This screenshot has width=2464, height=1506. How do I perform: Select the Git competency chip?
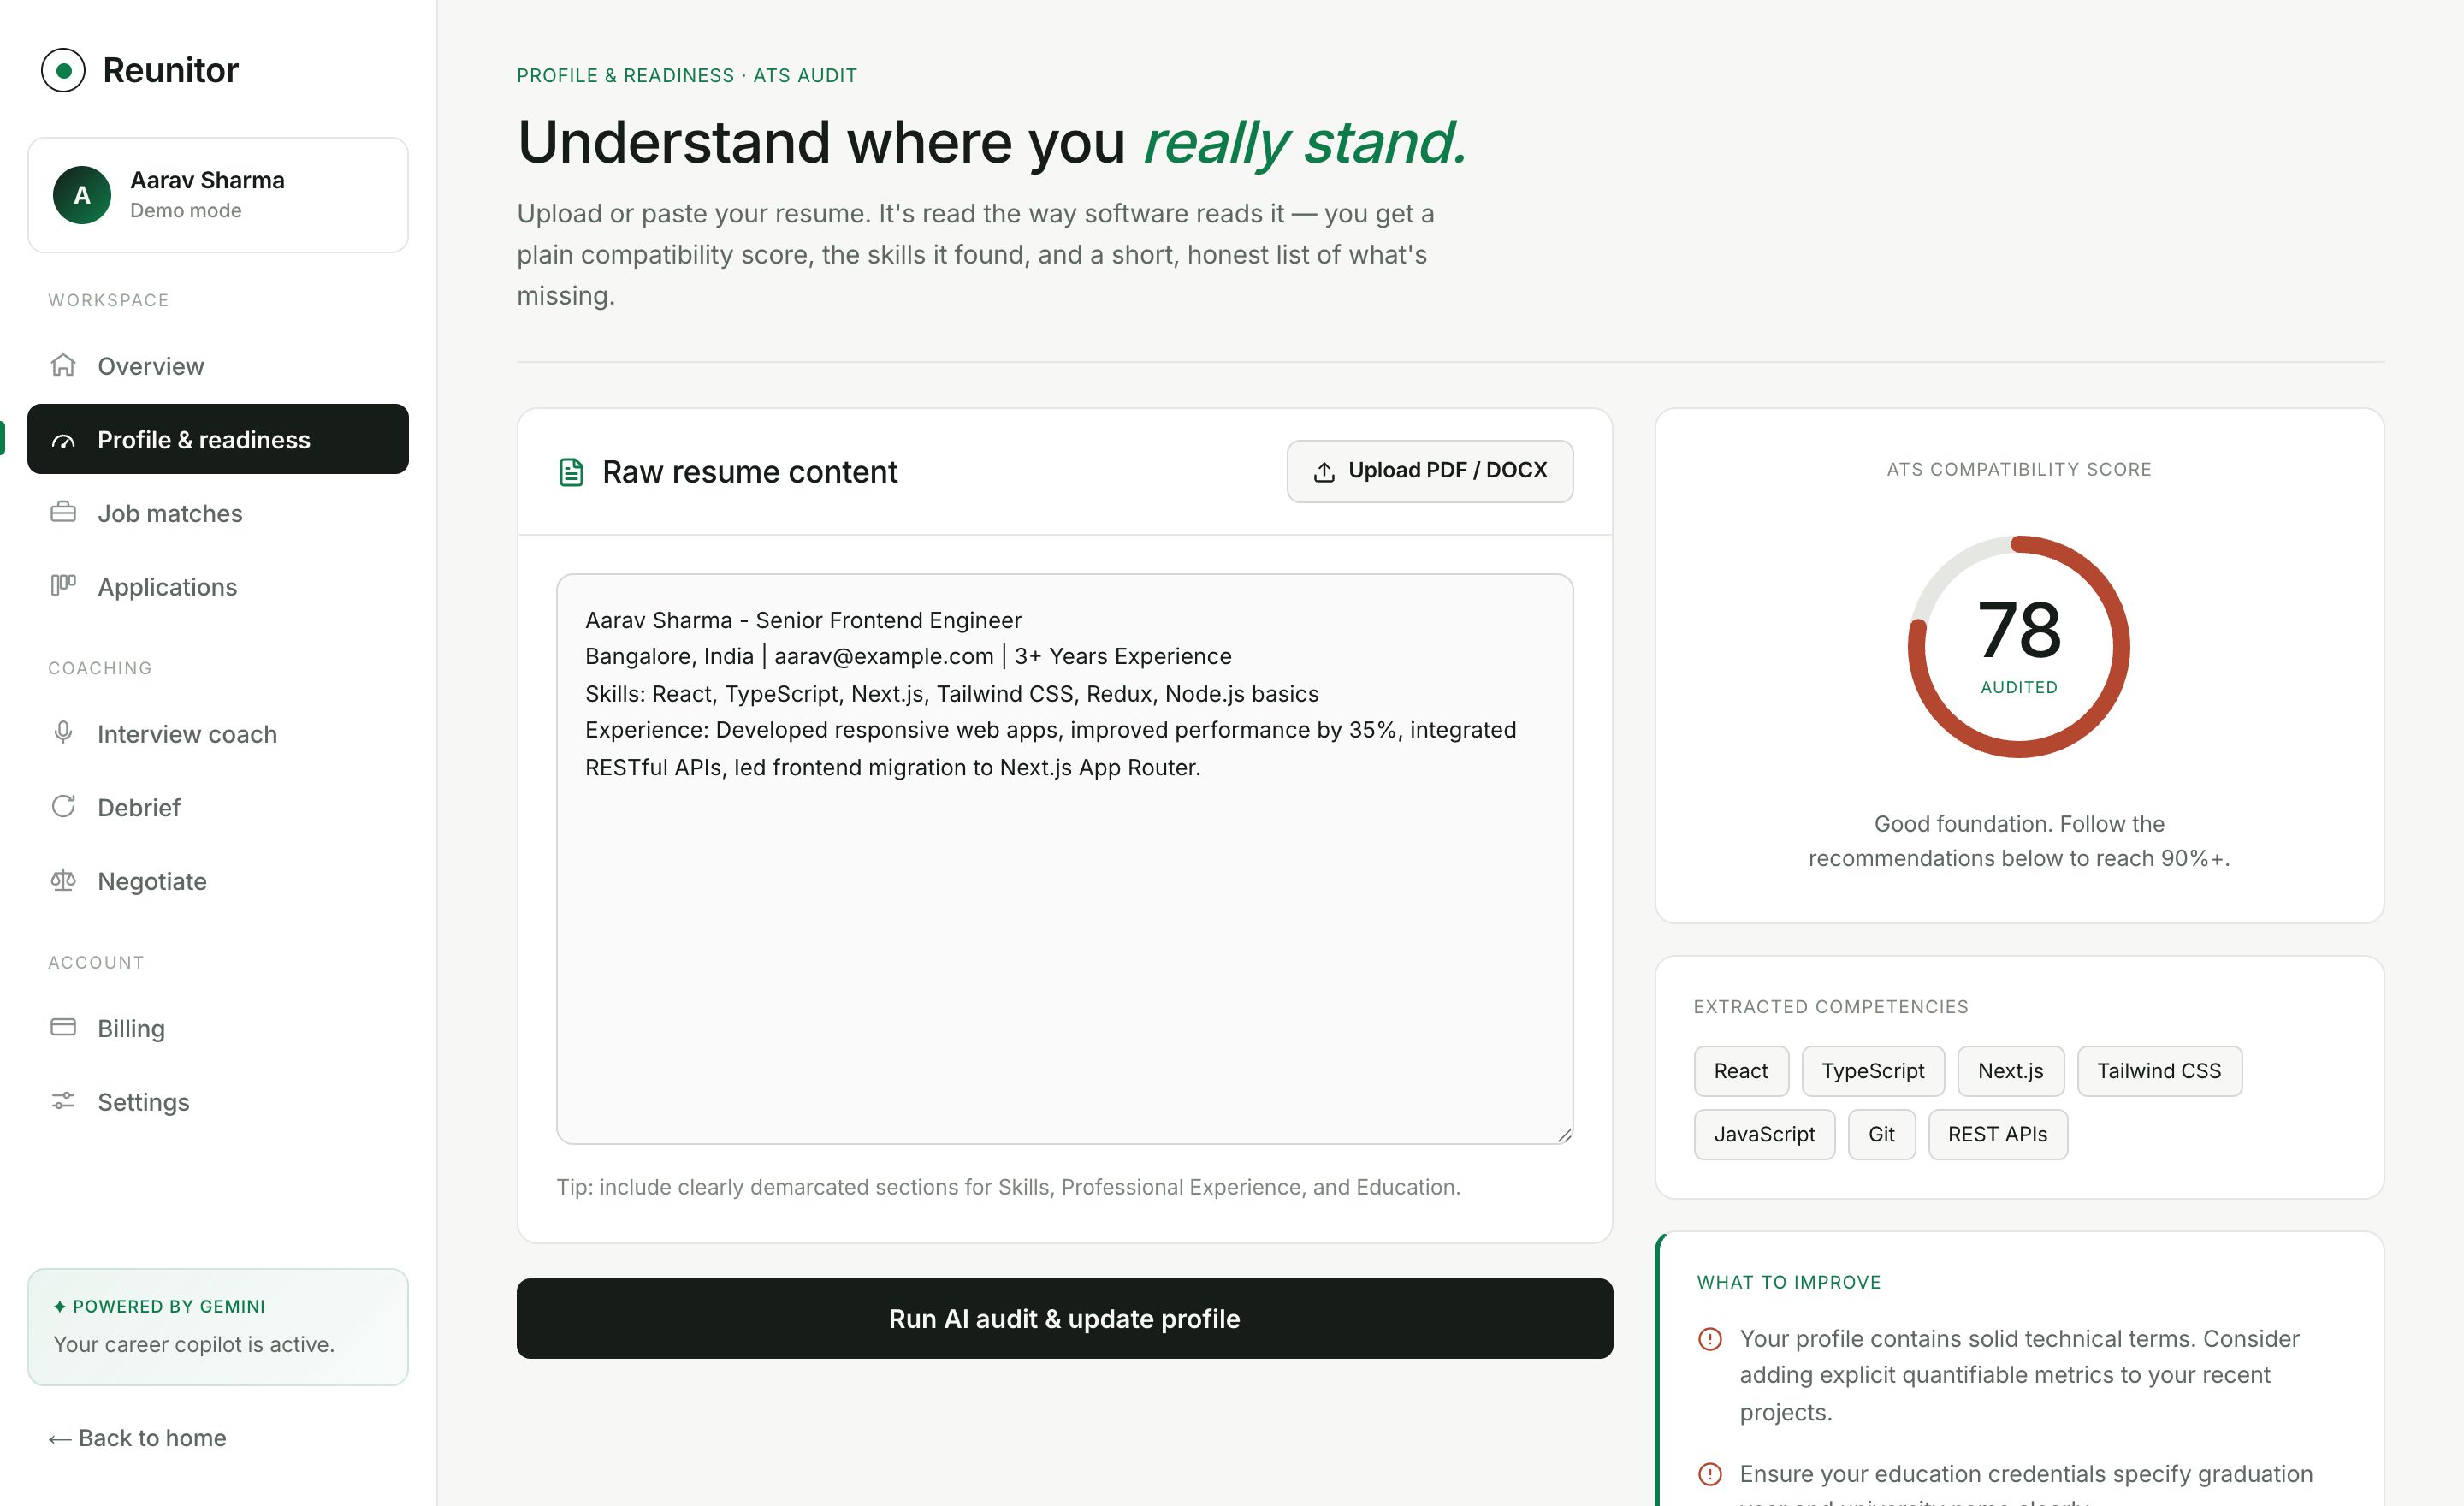pos(1881,1134)
